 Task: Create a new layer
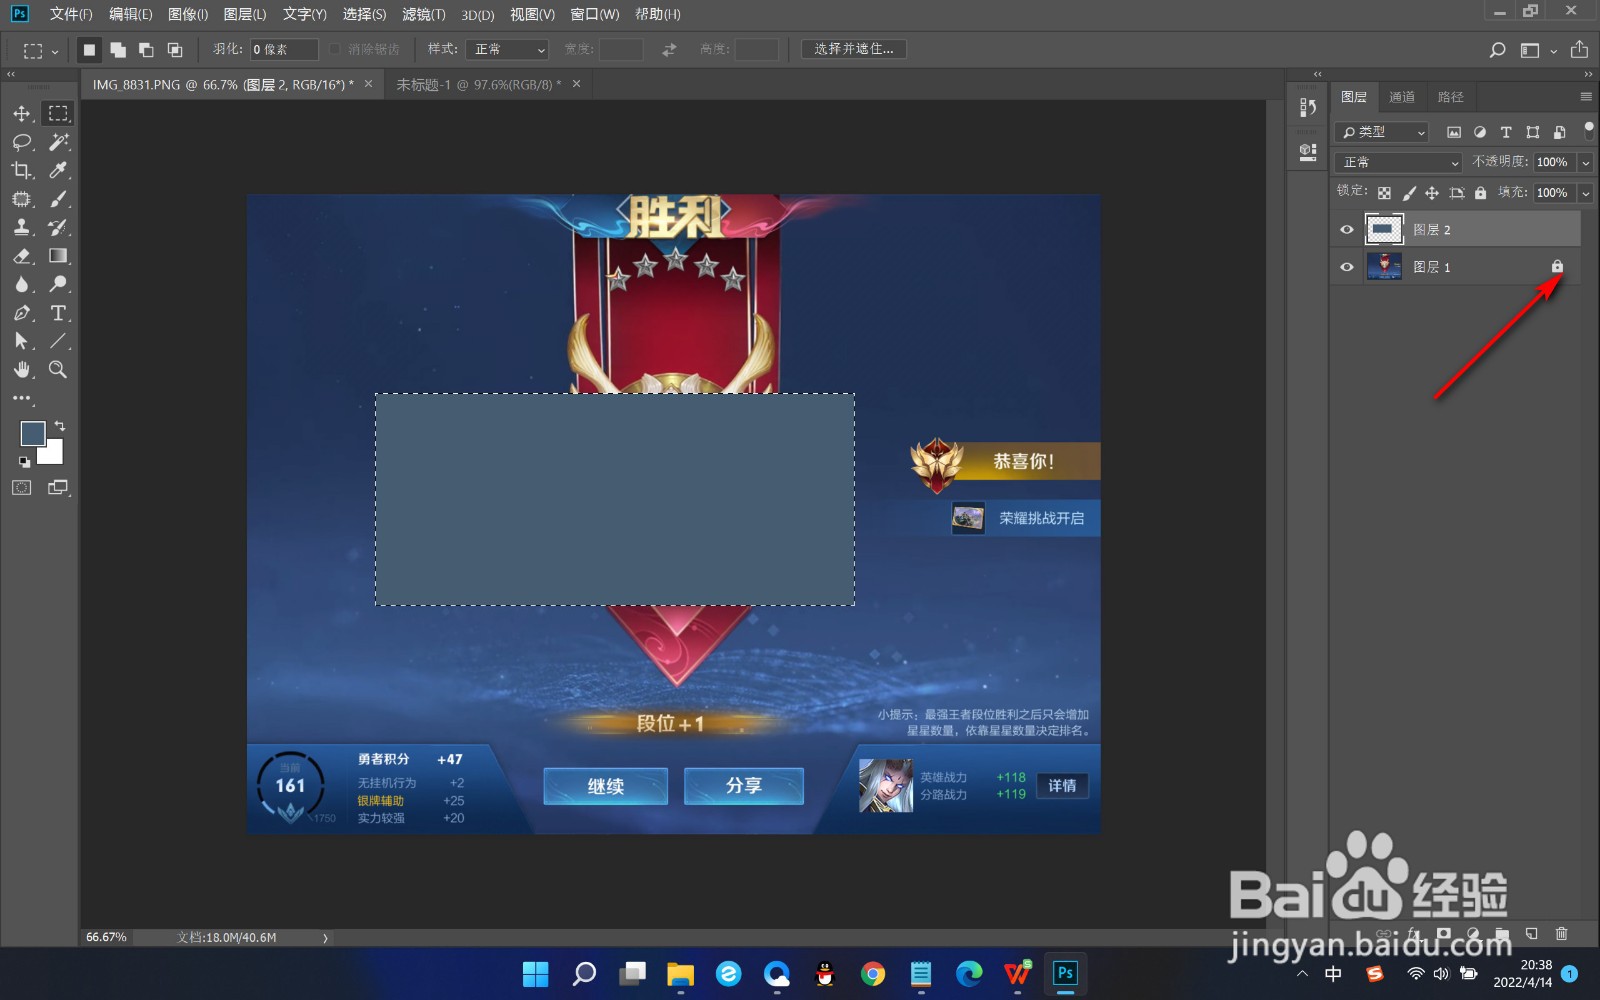1532,934
